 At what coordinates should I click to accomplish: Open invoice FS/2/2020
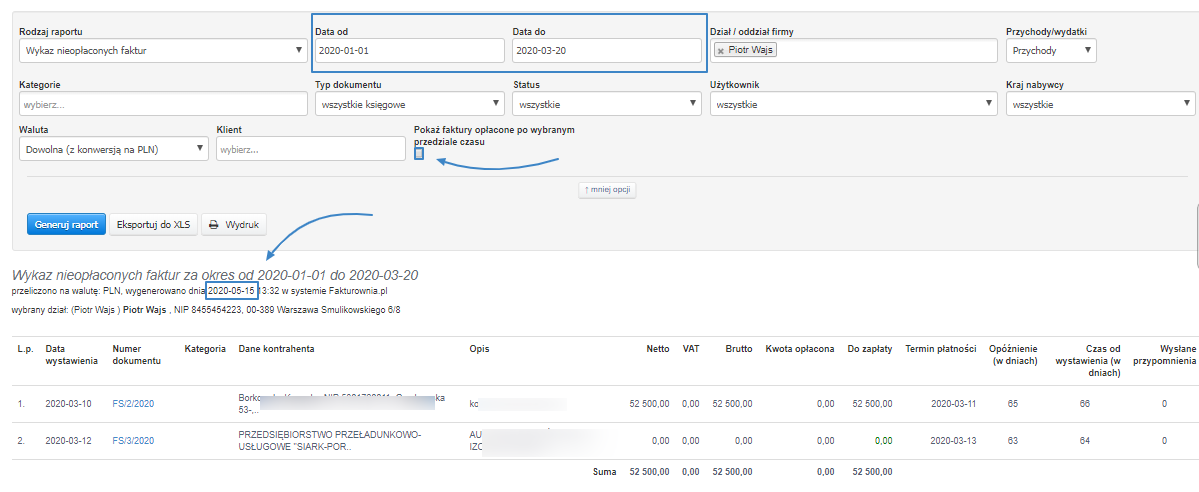[133, 404]
